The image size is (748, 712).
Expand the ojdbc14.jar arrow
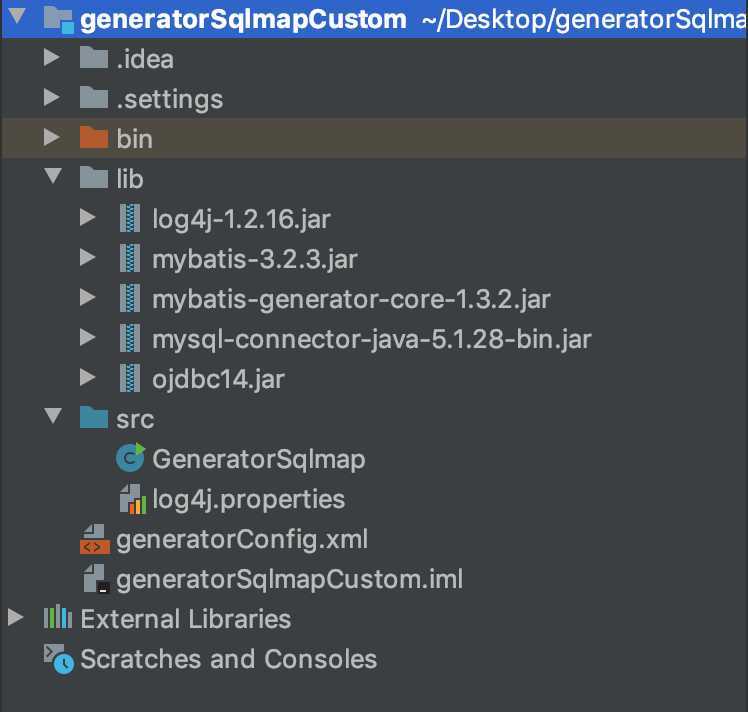[x=87, y=378]
